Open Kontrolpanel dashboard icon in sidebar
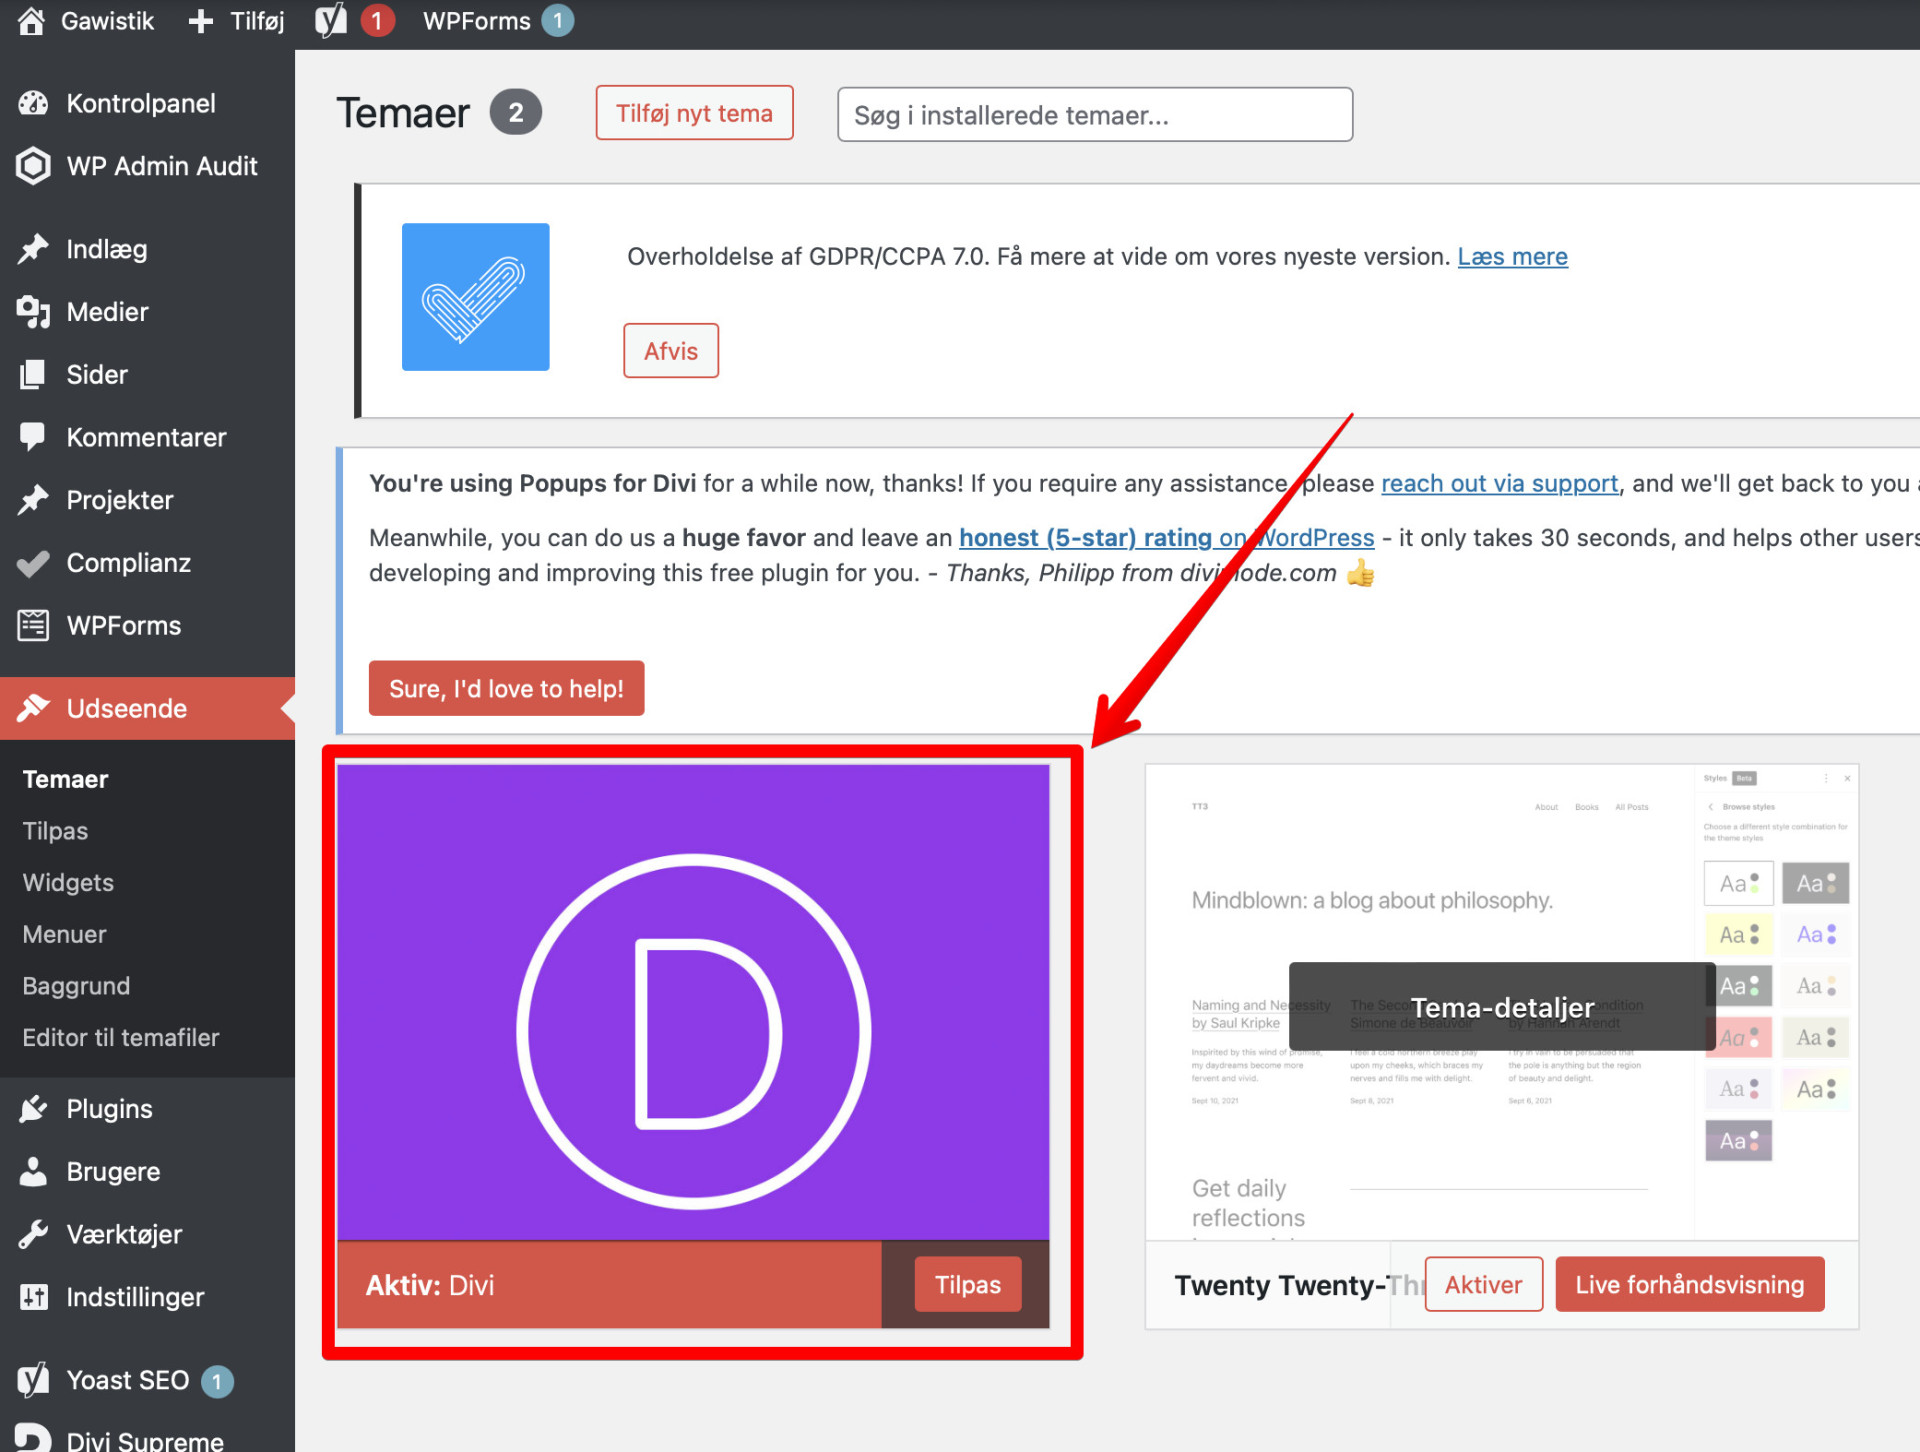Screen dimensions: 1920x1452 coord(33,103)
